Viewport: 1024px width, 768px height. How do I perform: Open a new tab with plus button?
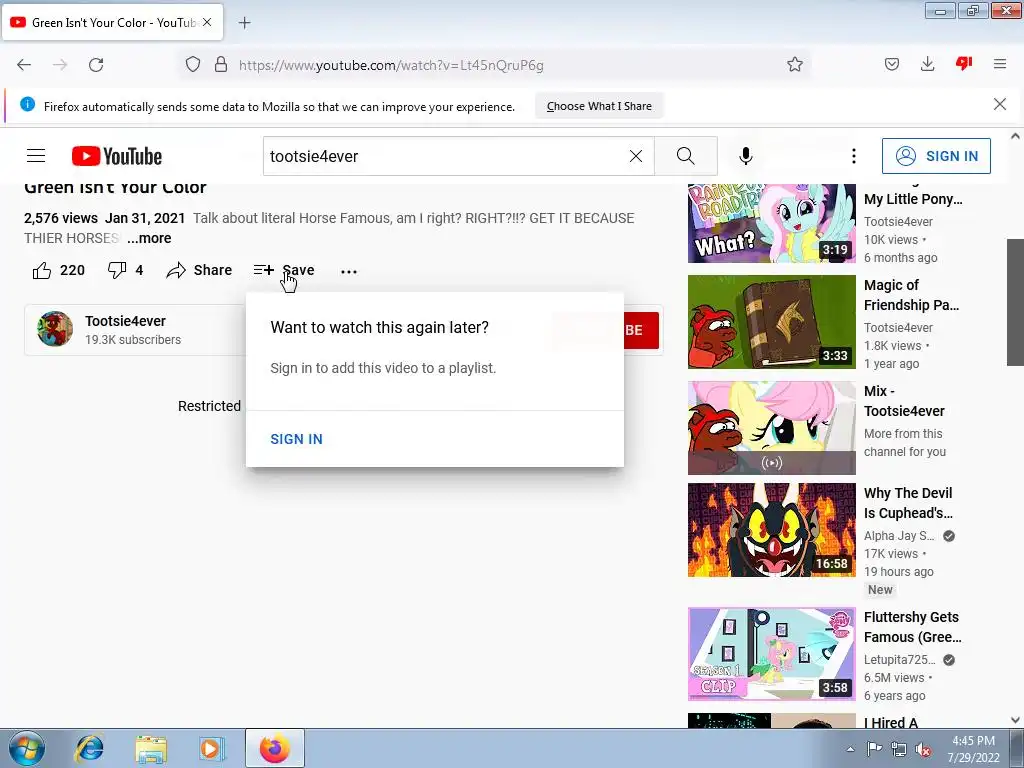coord(244,23)
